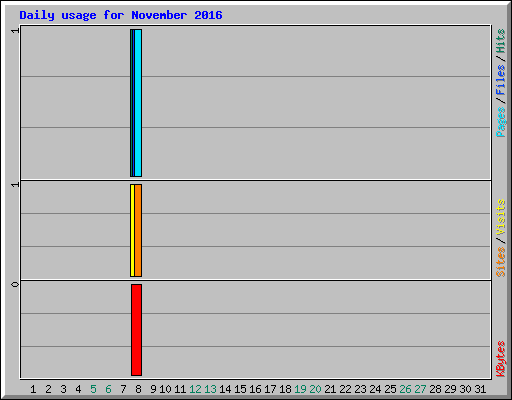
Task: Click day label '9' on the x-axis
Action: click(153, 389)
